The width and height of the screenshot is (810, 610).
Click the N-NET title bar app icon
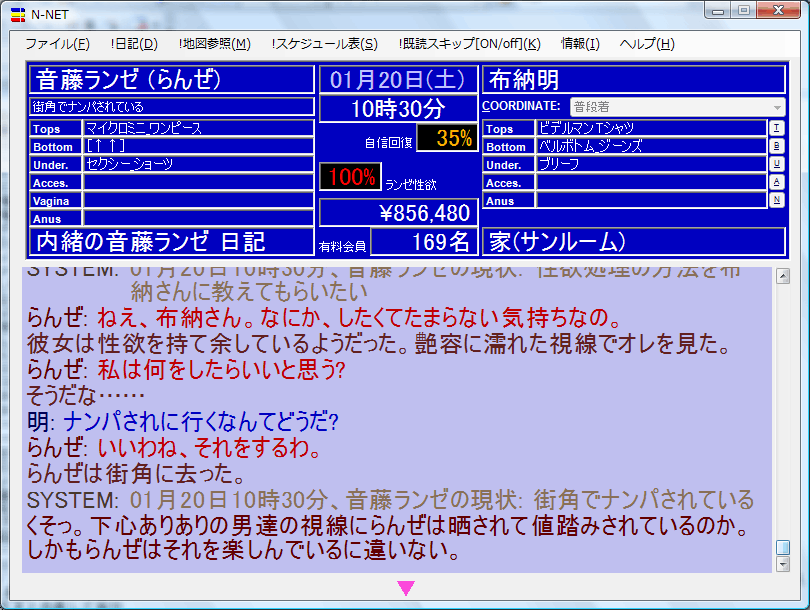17,12
